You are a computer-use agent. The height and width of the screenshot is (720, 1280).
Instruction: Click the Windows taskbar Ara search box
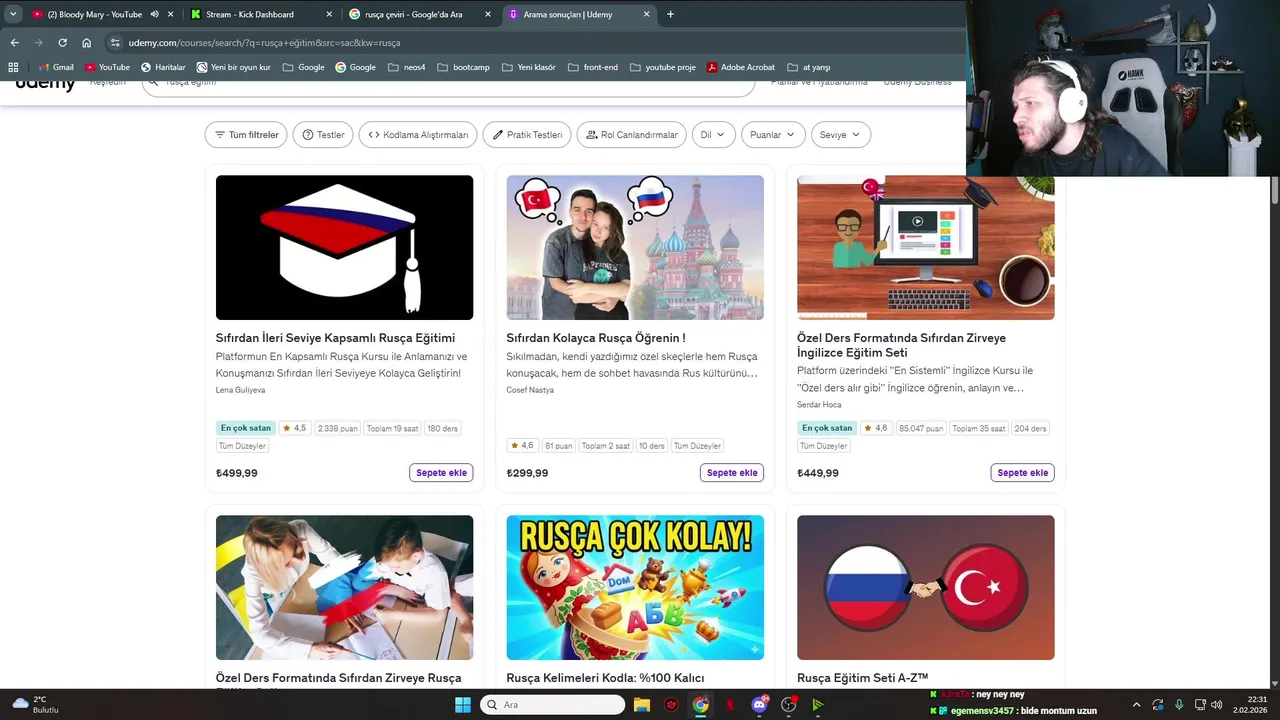pyautogui.click(x=552, y=705)
